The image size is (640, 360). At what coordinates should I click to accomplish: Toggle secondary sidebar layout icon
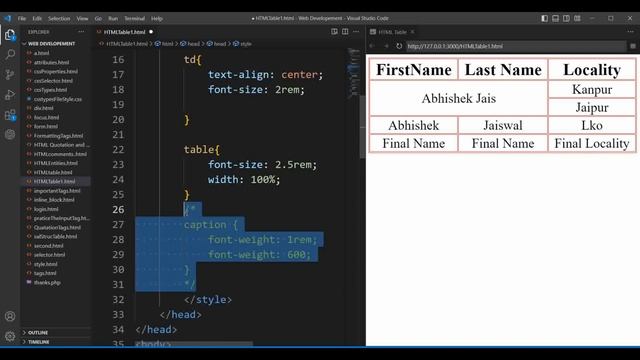(566, 18)
